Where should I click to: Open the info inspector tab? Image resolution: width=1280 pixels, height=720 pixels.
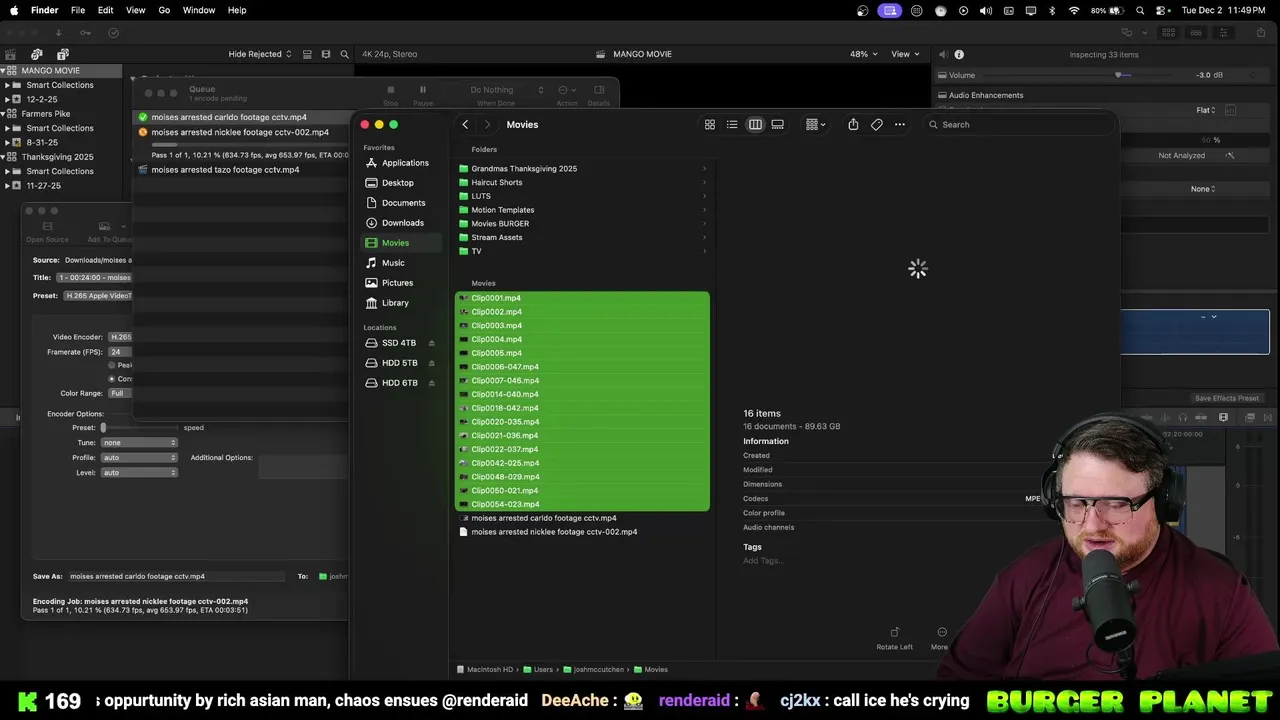[959, 54]
